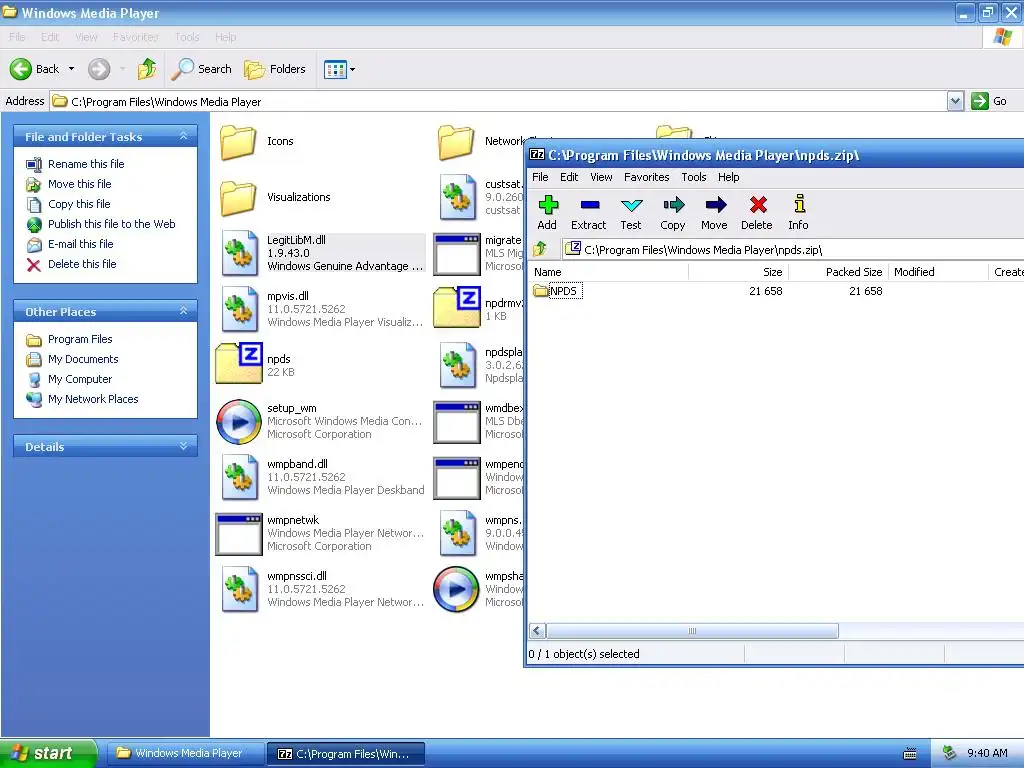Click the safely remove hardware tray icon
The image size is (1024, 768).
[949, 753]
